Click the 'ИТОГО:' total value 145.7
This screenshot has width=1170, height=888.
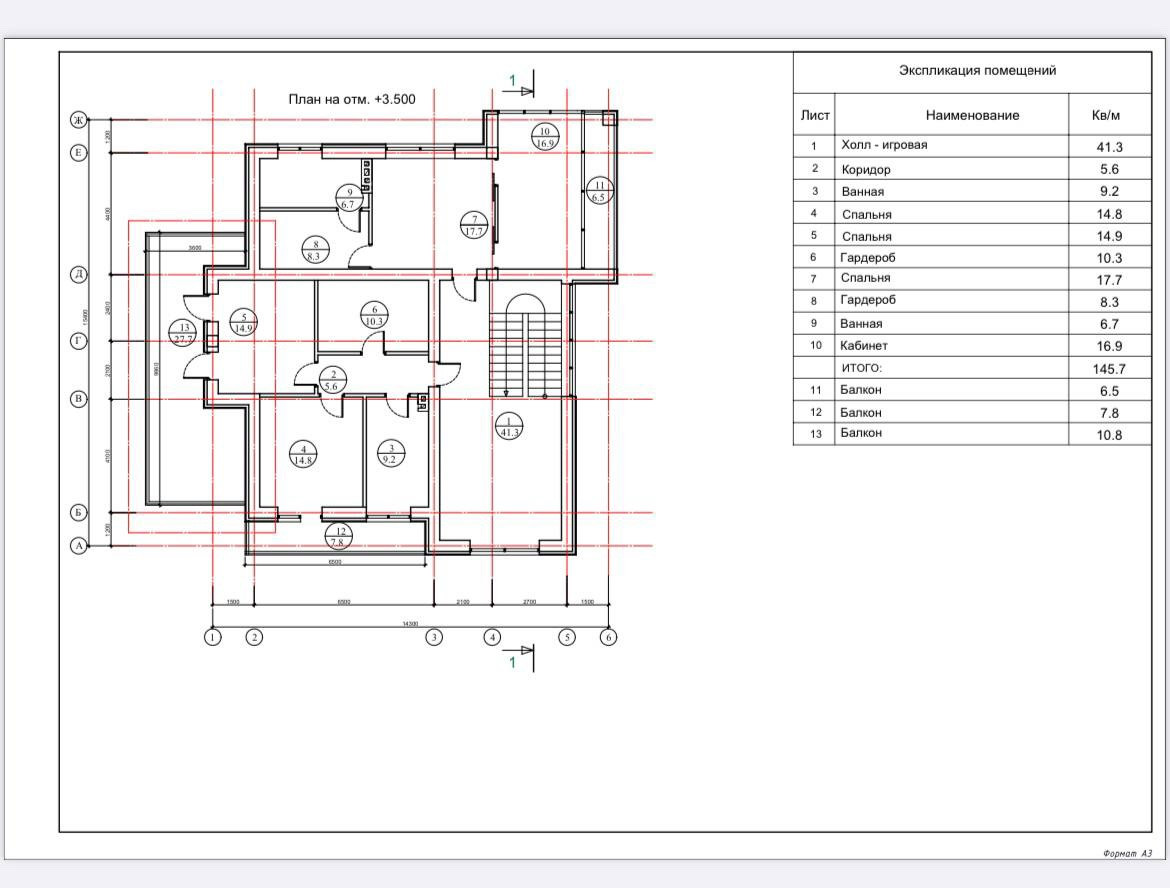click(x=1109, y=369)
